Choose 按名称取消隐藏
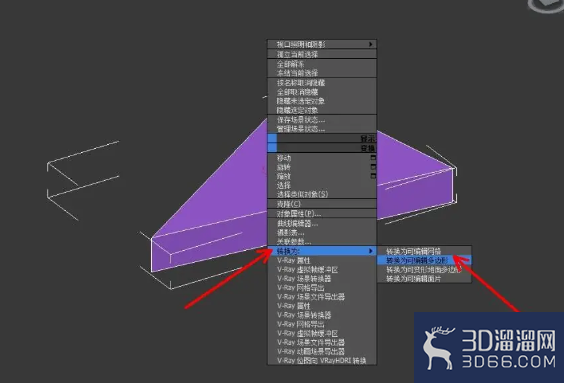This screenshot has height=383, width=564. coord(322,83)
